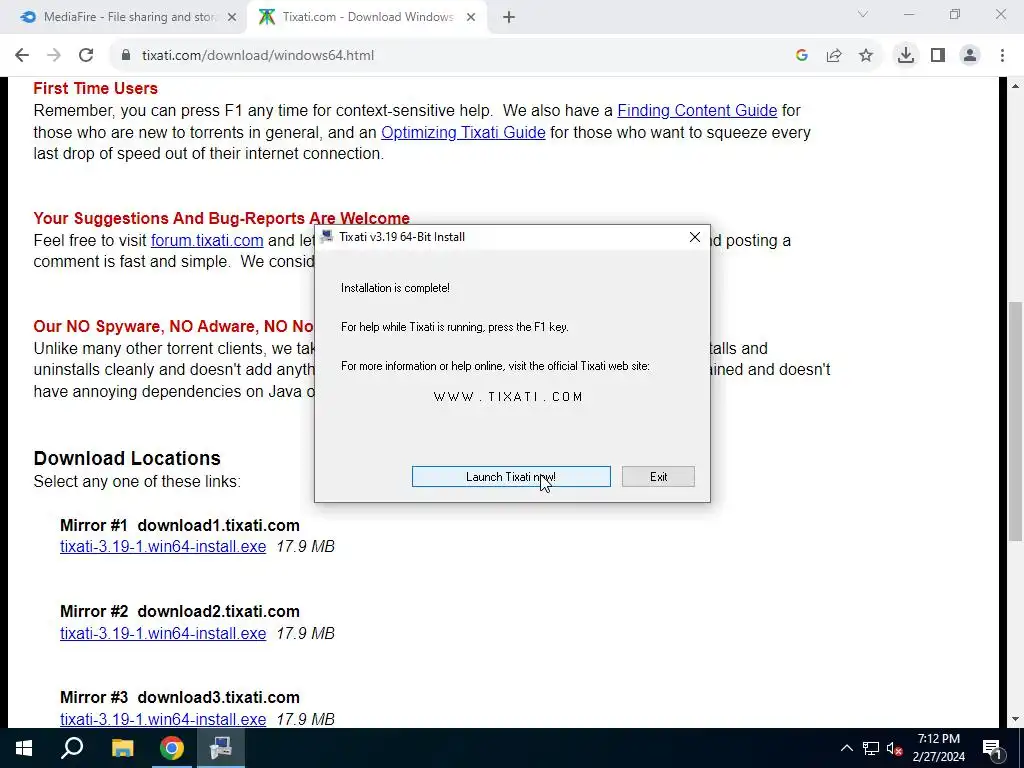Click scrollbar down arrow
1024x768 pixels.
[1015, 720]
